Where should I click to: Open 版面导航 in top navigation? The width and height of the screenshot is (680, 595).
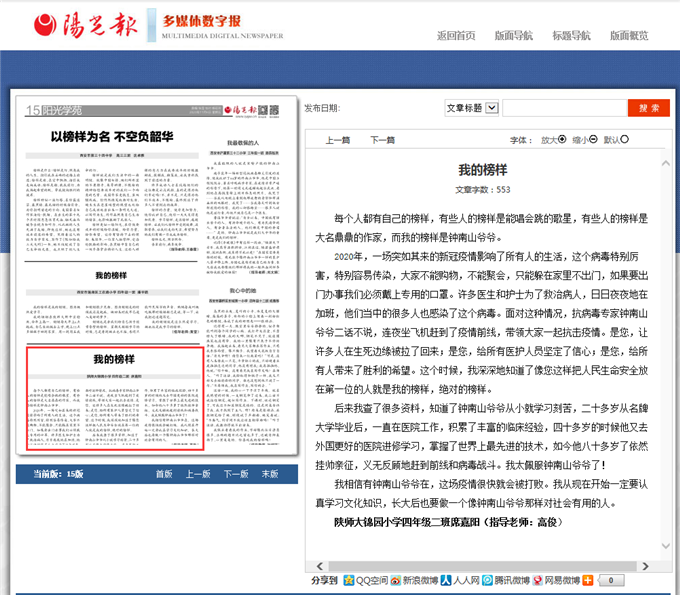coord(513,36)
